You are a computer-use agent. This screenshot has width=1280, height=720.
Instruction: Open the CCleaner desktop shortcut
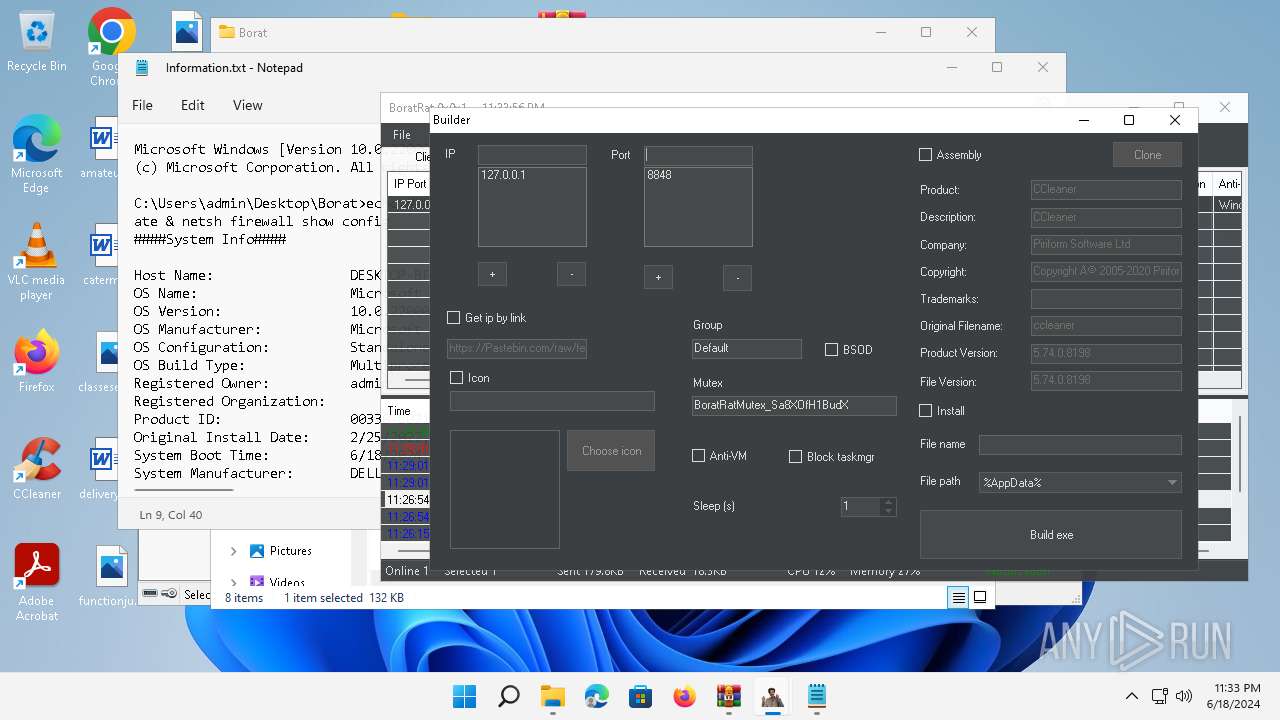[37, 469]
